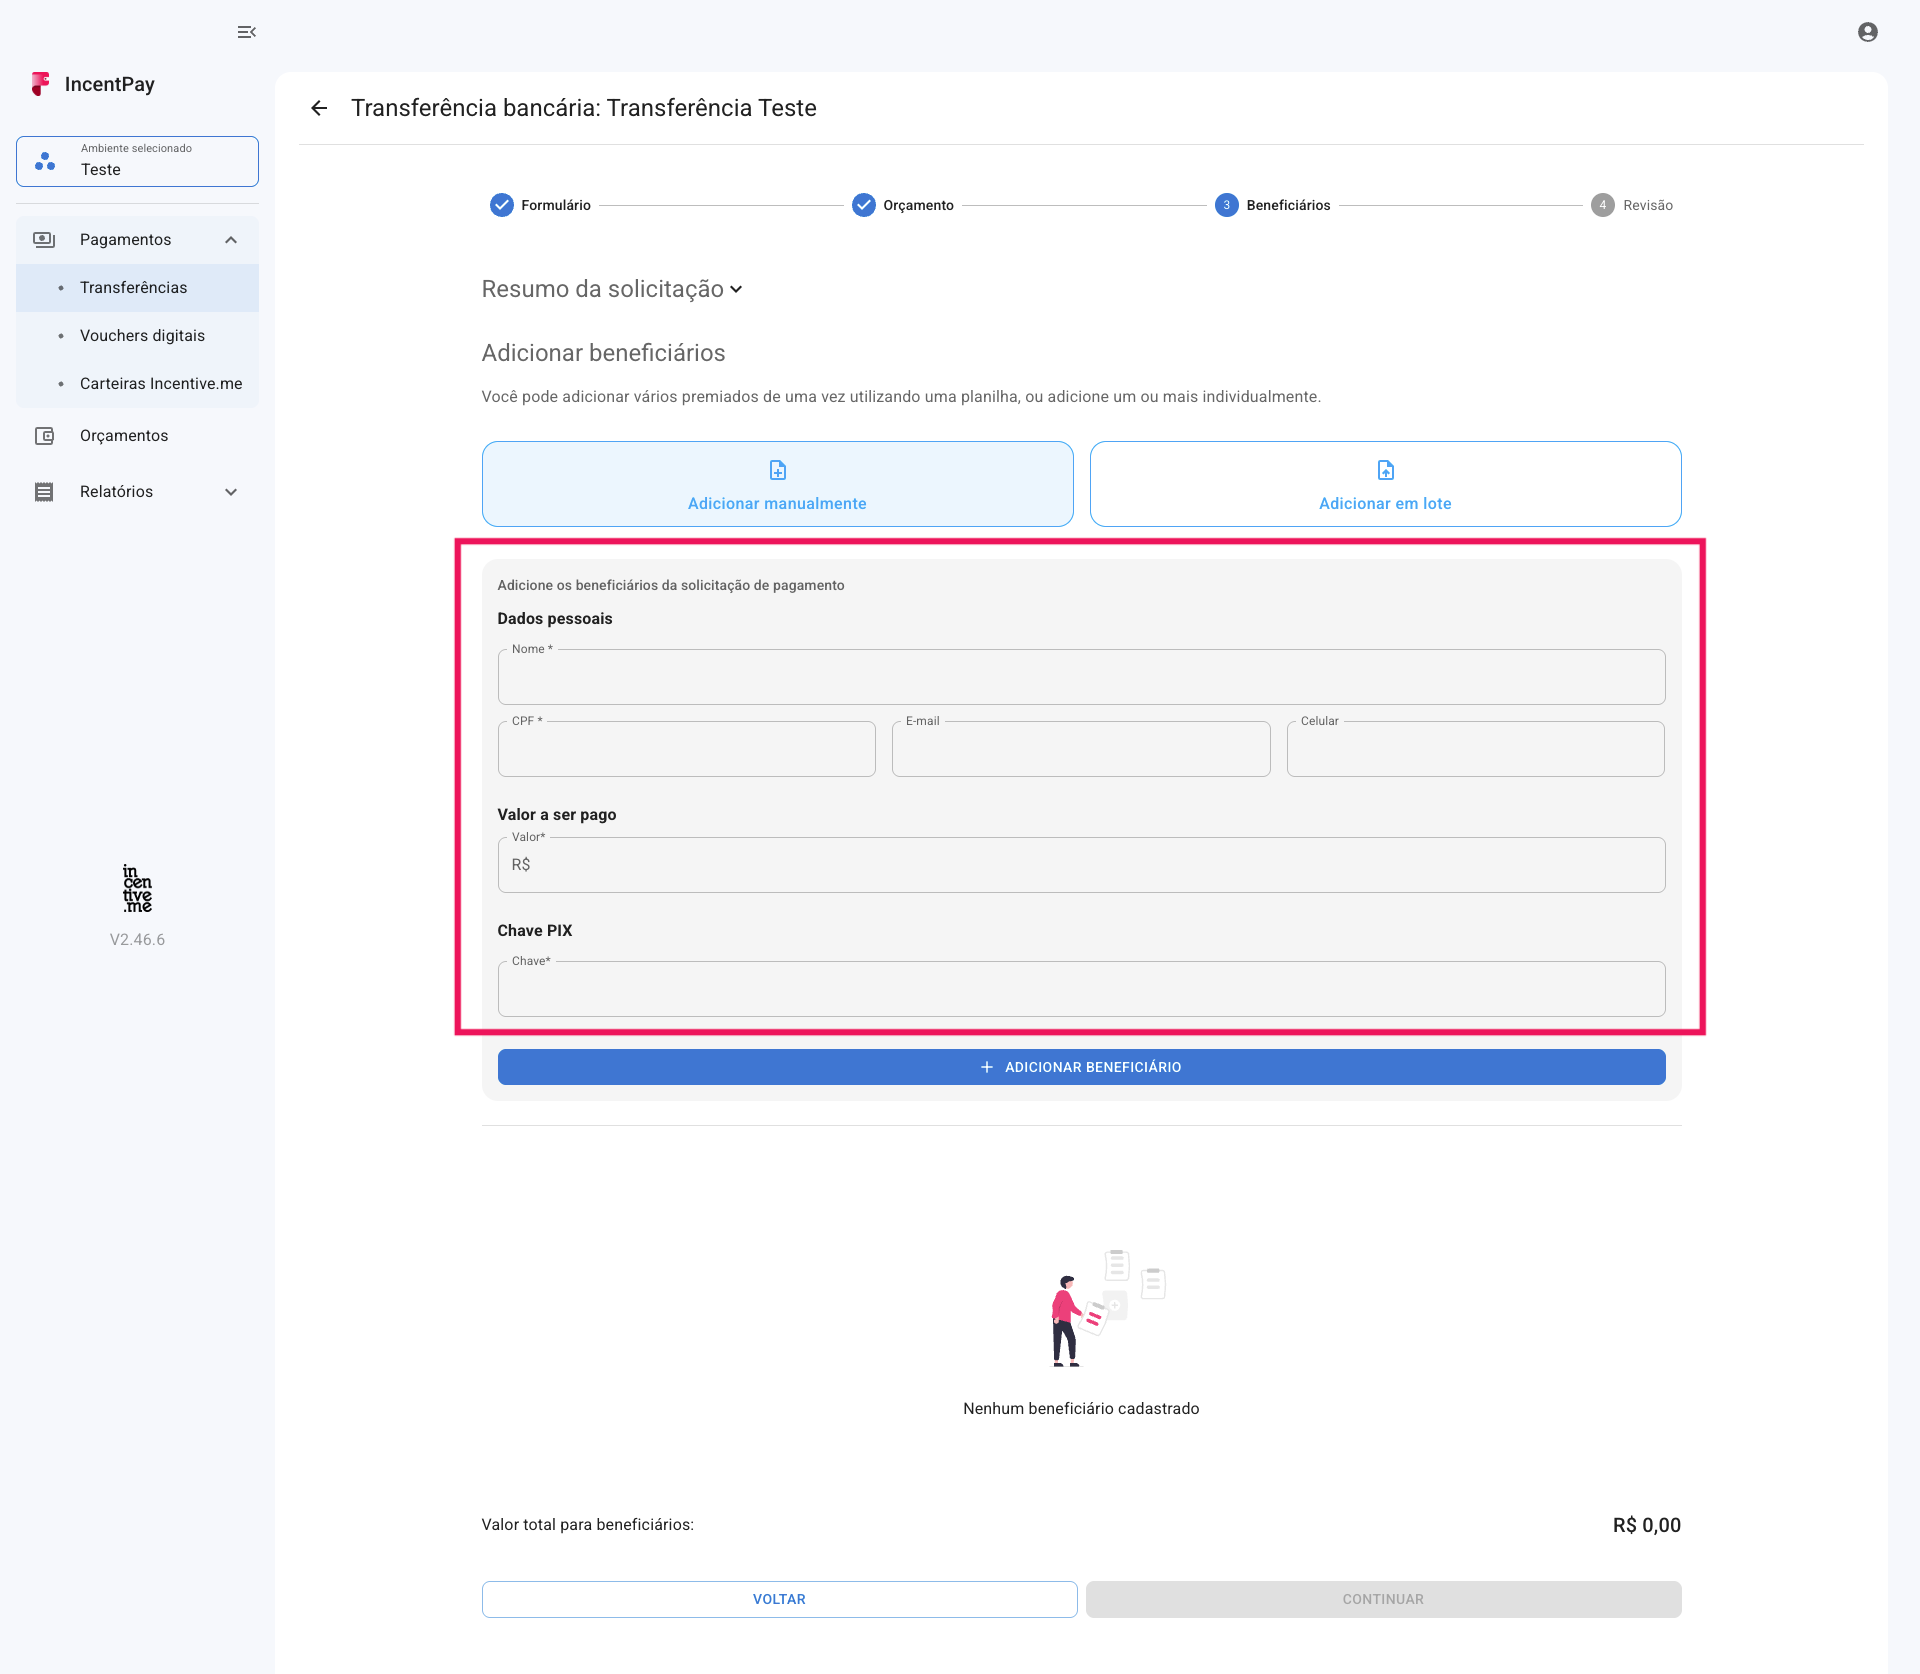Click ADICIONAR BENEFICIÁRIO button
Viewport: 1920px width, 1674px height.
tap(1081, 1067)
